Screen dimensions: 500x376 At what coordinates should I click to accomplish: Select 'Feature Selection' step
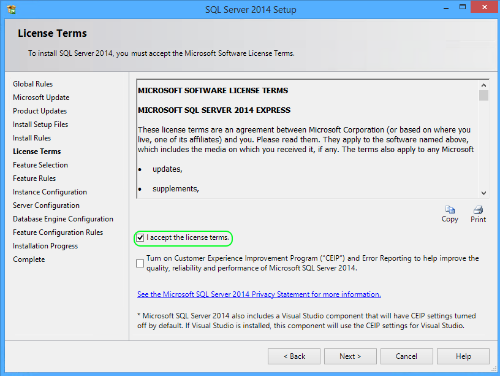40,165
